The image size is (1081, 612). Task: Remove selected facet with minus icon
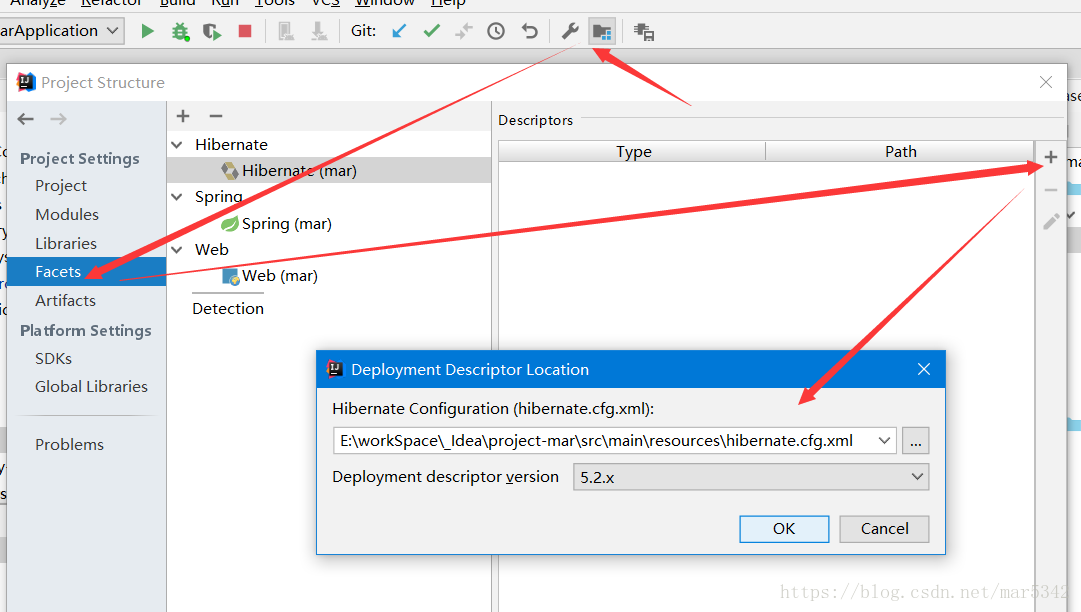216,116
